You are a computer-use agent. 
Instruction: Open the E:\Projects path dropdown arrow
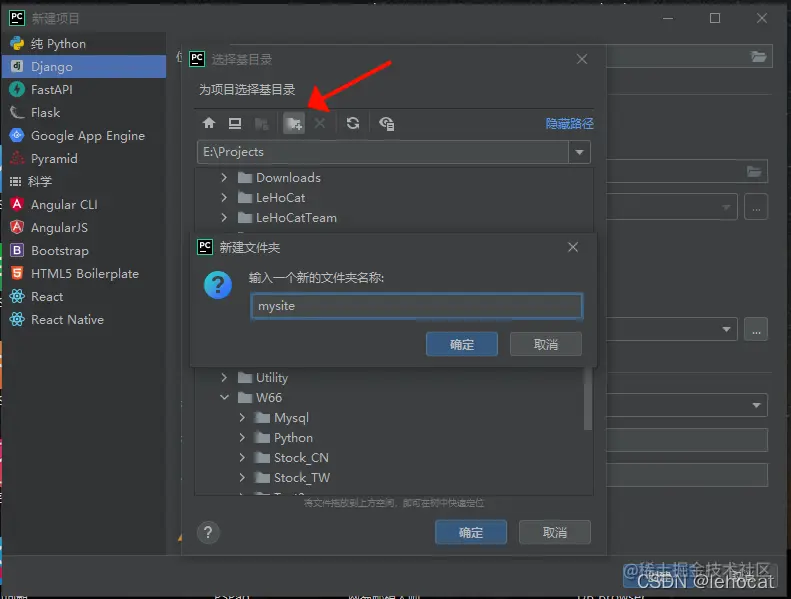click(x=580, y=152)
